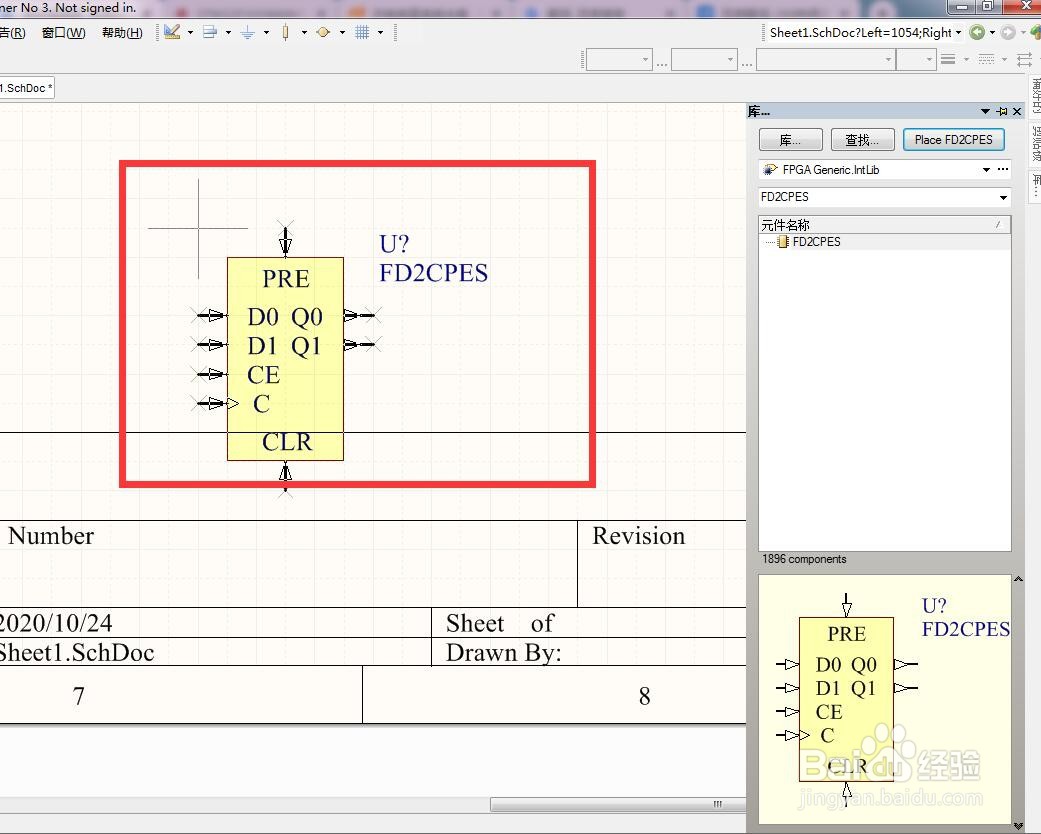Open the 库 vertical side tab
The image size is (1041, 834).
point(1035,185)
